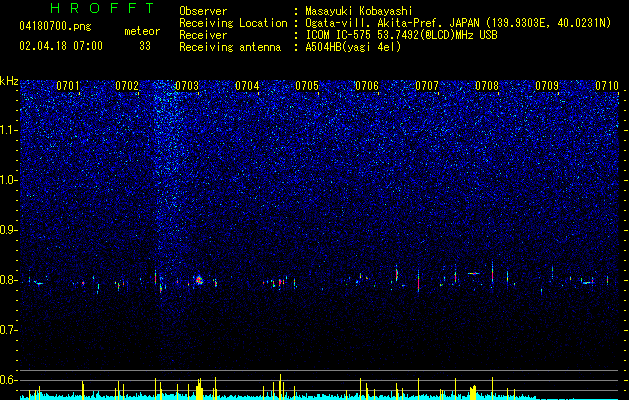Click the kHz axis unit label
The image size is (629, 400).
point(9,81)
